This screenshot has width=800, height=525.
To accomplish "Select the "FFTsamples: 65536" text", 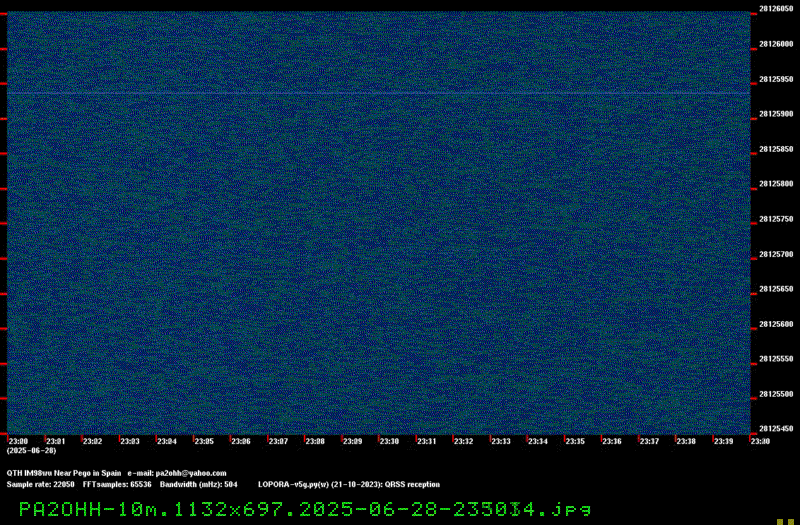I will pyautogui.click(x=117, y=484).
